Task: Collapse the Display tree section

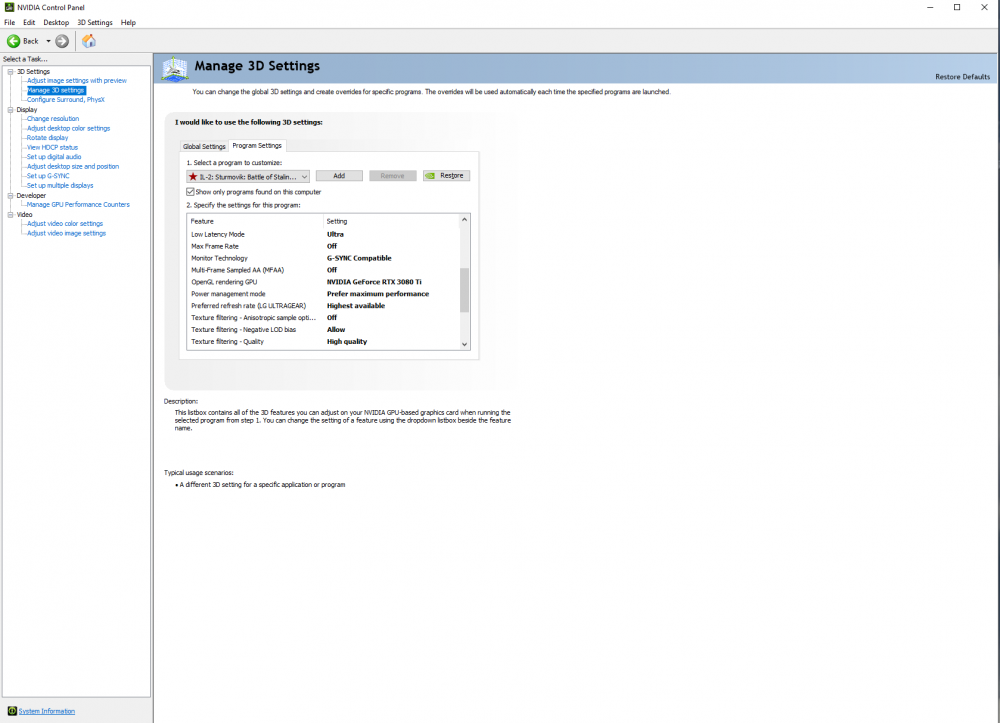Action: click(x=10, y=109)
